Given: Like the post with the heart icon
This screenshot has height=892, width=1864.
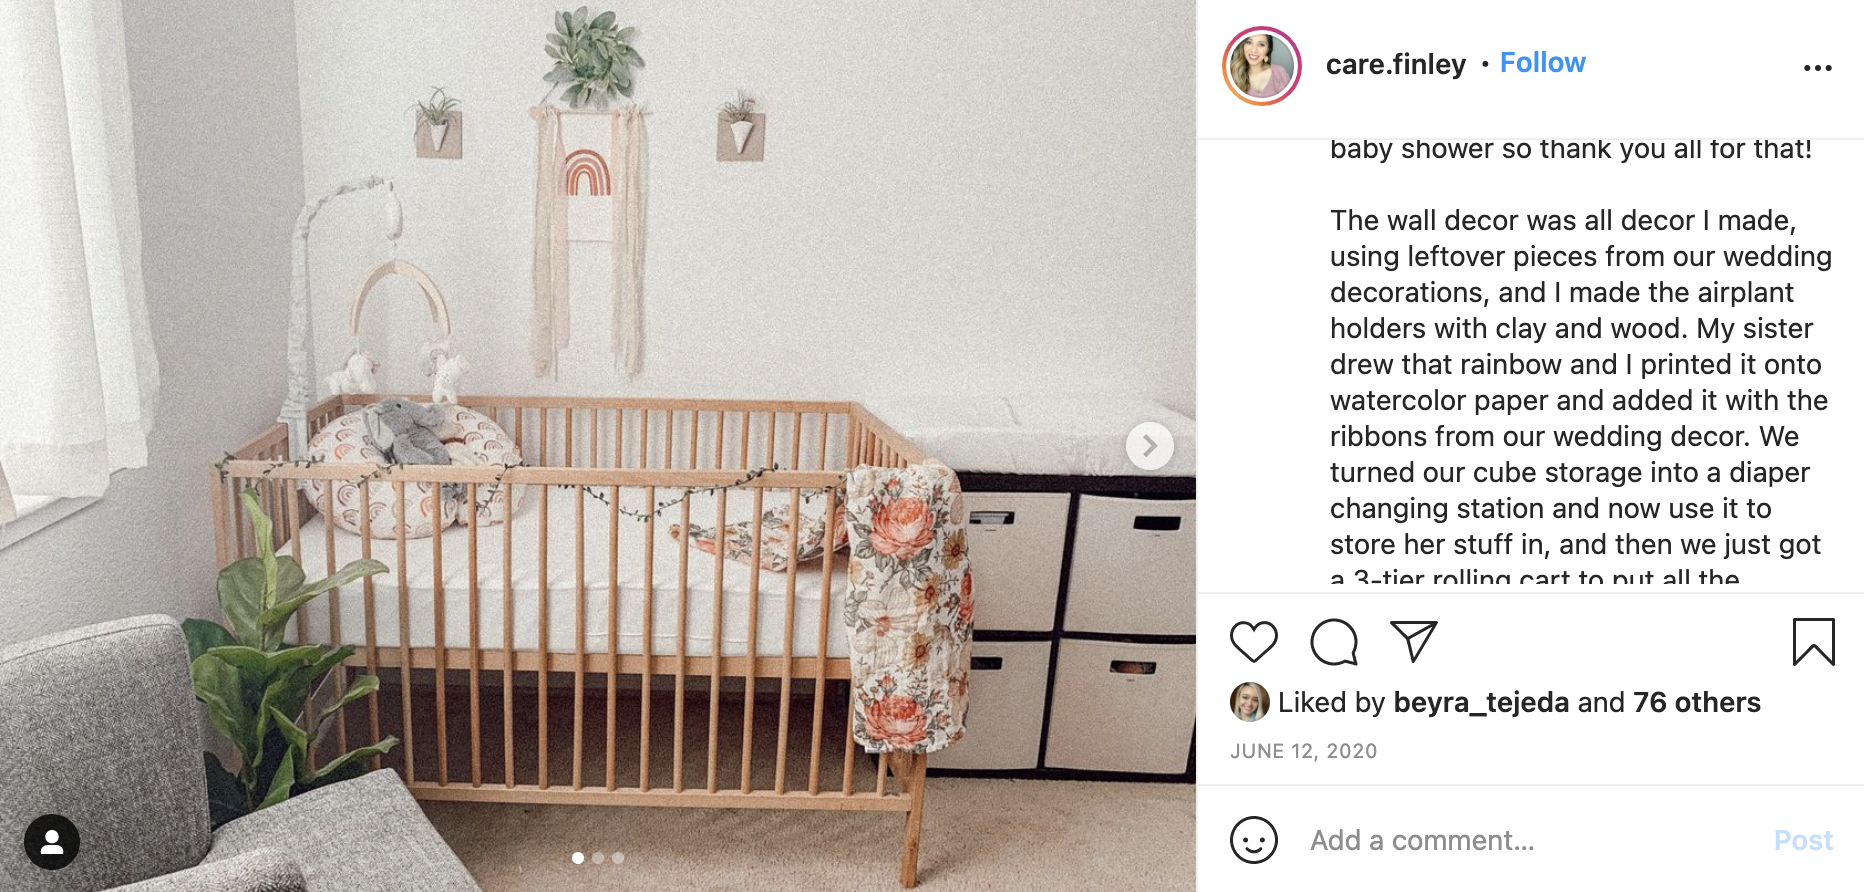Looking at the screenshot, I should coord(1253,642).
